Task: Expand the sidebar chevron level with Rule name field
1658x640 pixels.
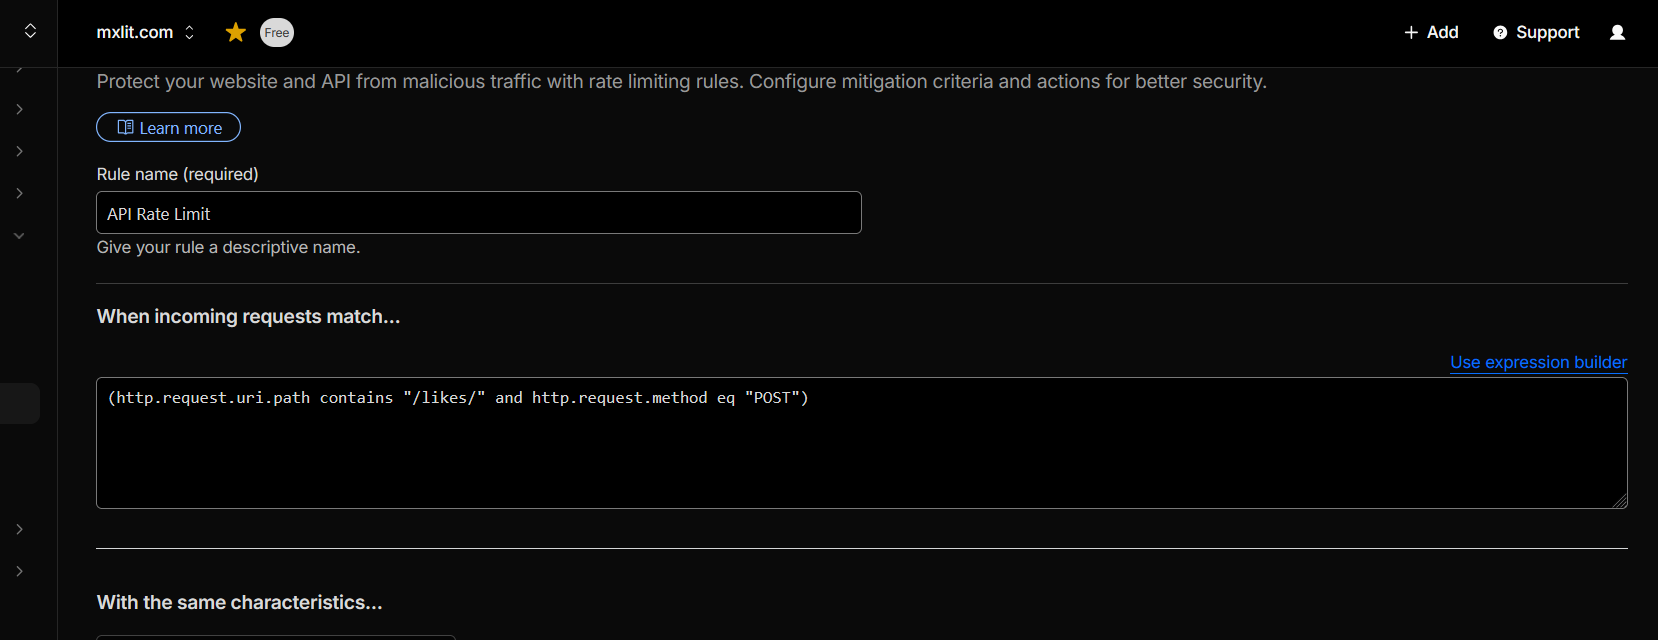Action: 19,193
